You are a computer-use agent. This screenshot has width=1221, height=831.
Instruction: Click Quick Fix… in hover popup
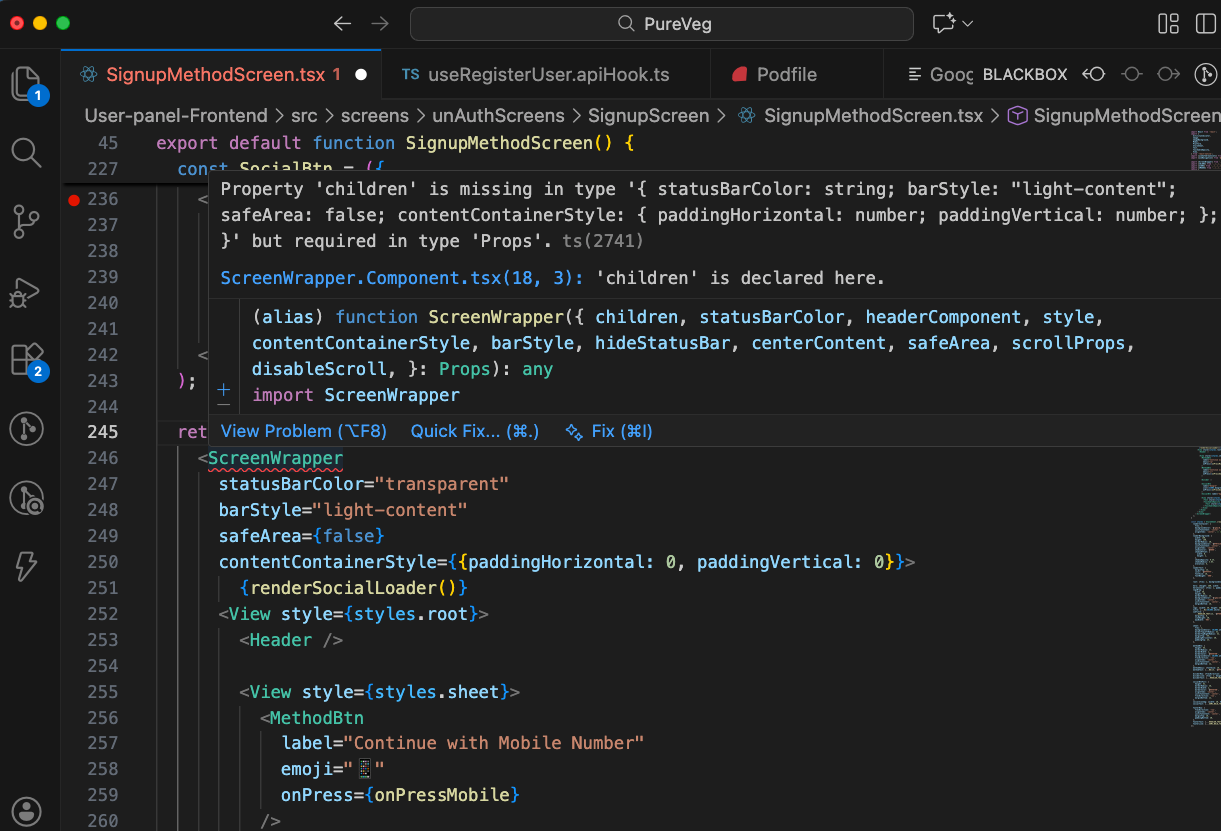[x=475, y=431]
